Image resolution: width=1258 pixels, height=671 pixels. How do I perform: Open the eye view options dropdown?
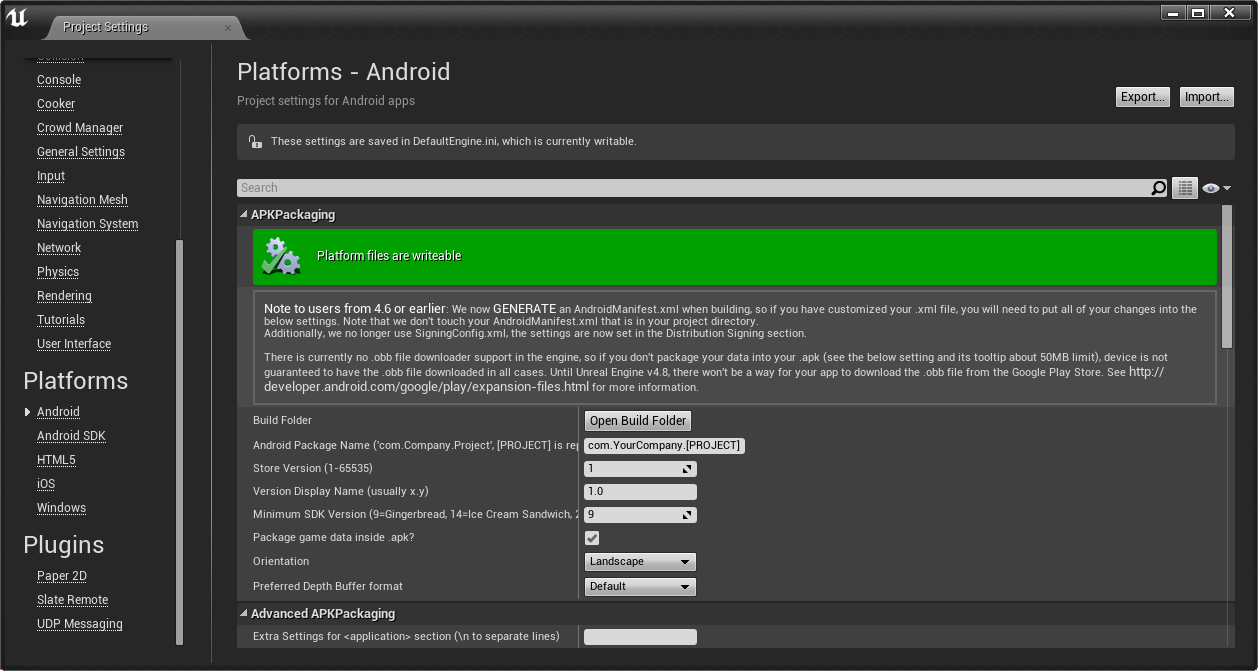tap(1216, 188)
